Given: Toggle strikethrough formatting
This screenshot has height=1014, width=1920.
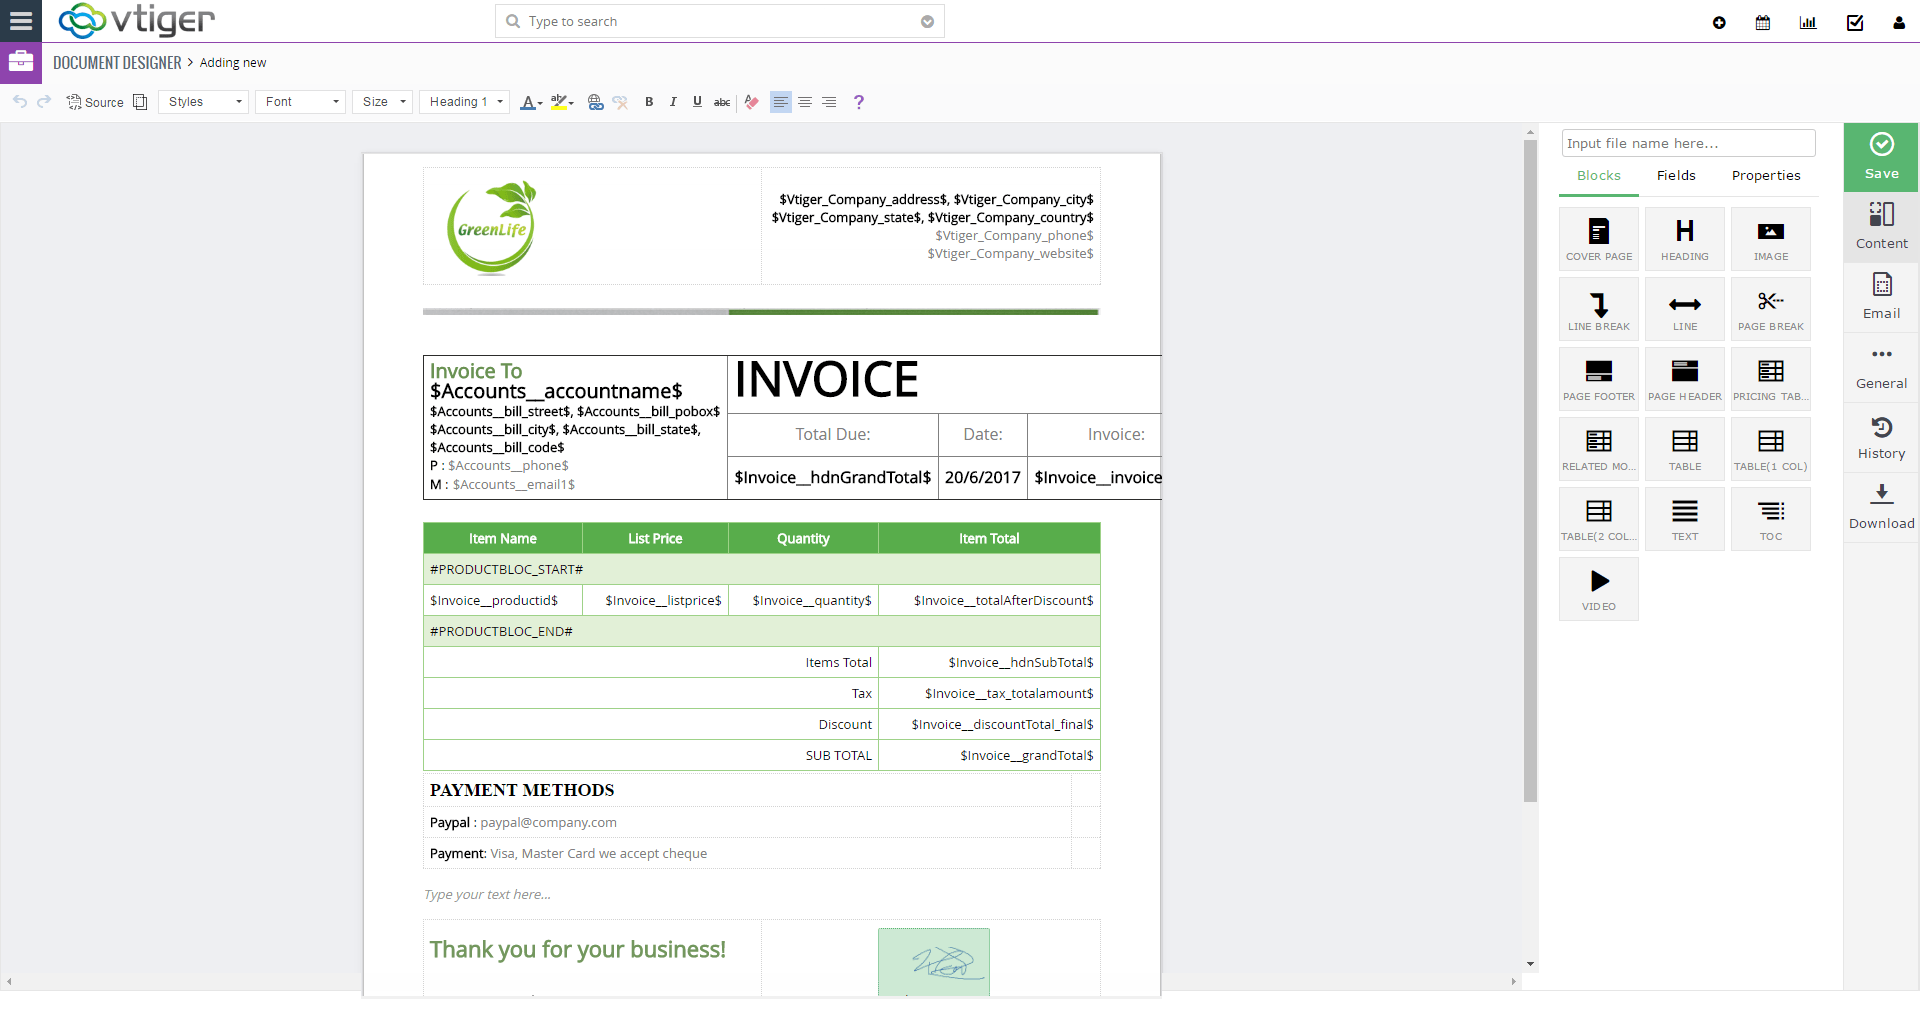Looking at the screenshot, I should pyautogui.click(x=721, y=101).
